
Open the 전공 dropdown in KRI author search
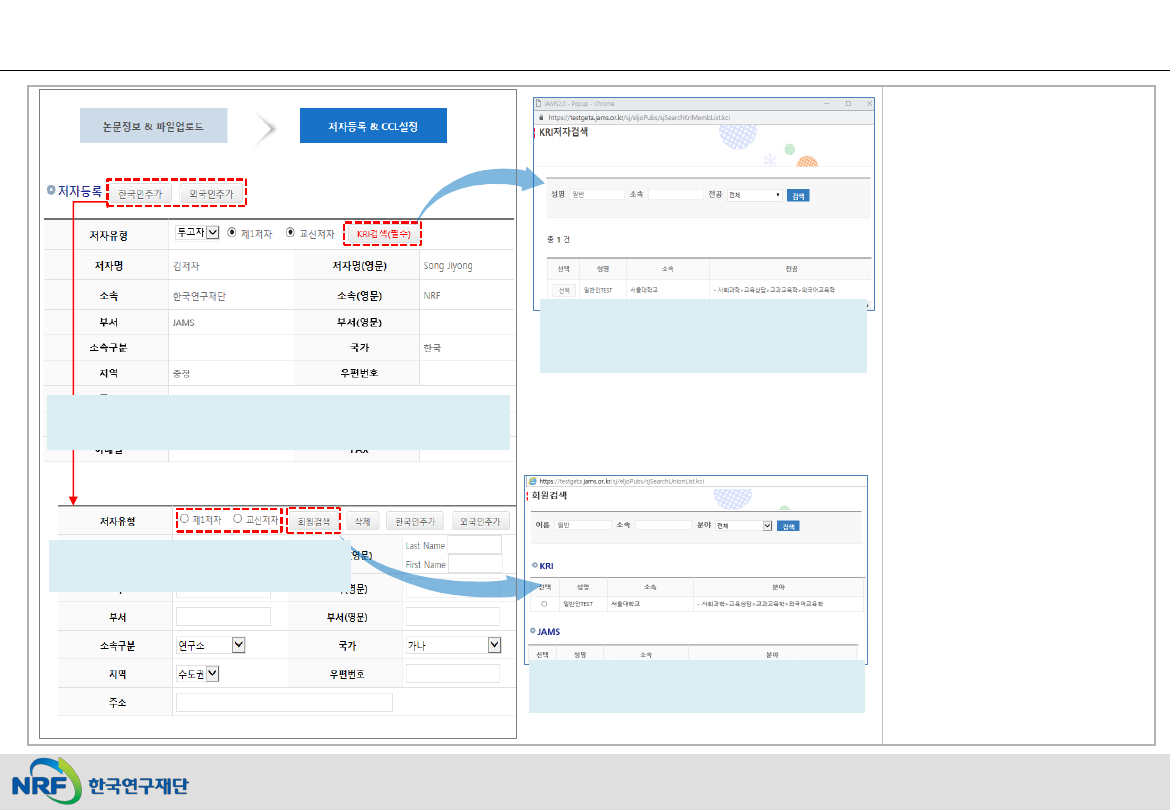coord(754,195)
